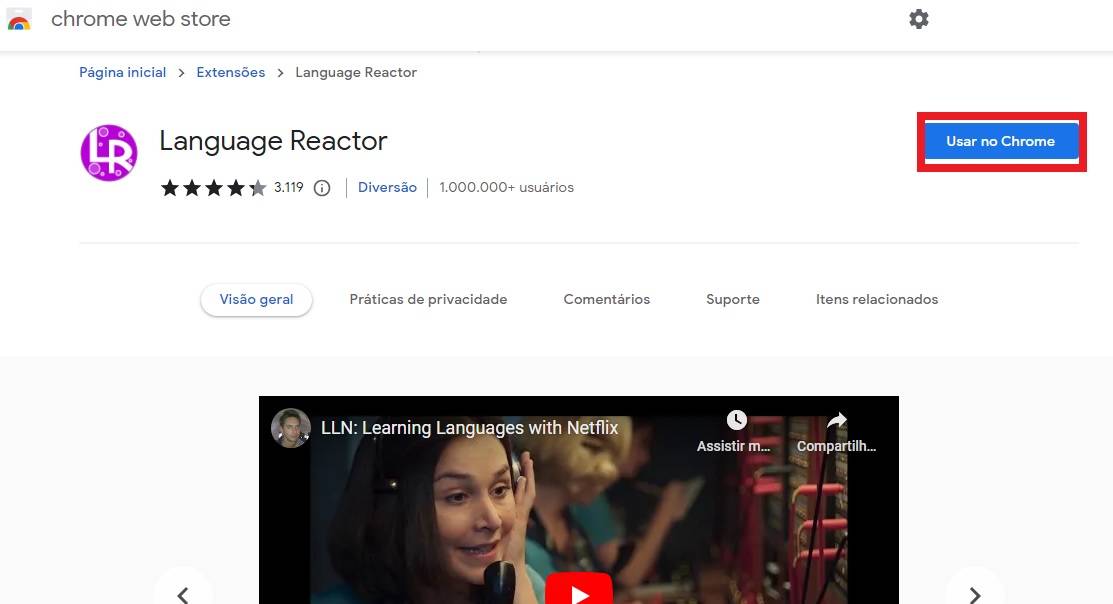The height and width of the screenshot is (604, 1113).
Task: Open the Comentários tab
Action: [606, 300]
